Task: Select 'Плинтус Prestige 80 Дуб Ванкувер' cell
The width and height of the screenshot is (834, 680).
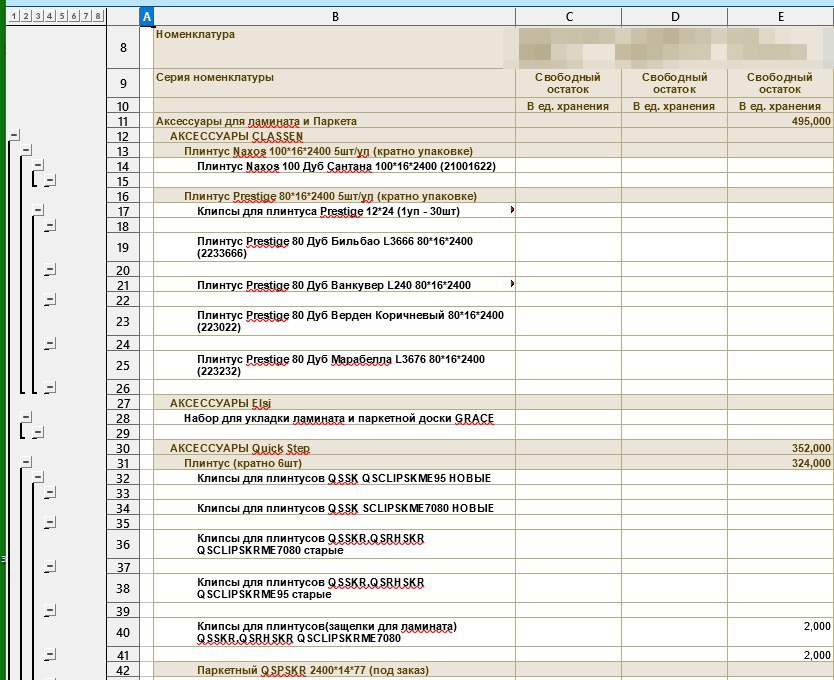Action: pyautogui.click(x=335, y=285)
